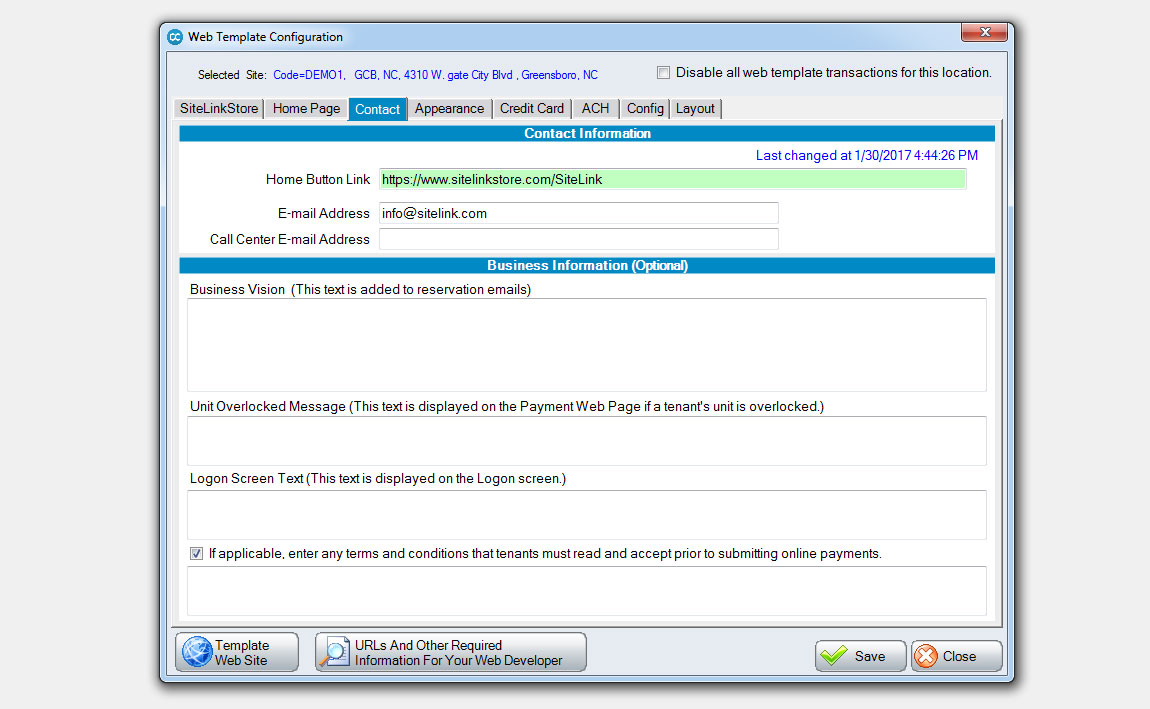Click the Save button
Image resolution: width=1150 pixels, height=709 pixels.
point(862,656)
